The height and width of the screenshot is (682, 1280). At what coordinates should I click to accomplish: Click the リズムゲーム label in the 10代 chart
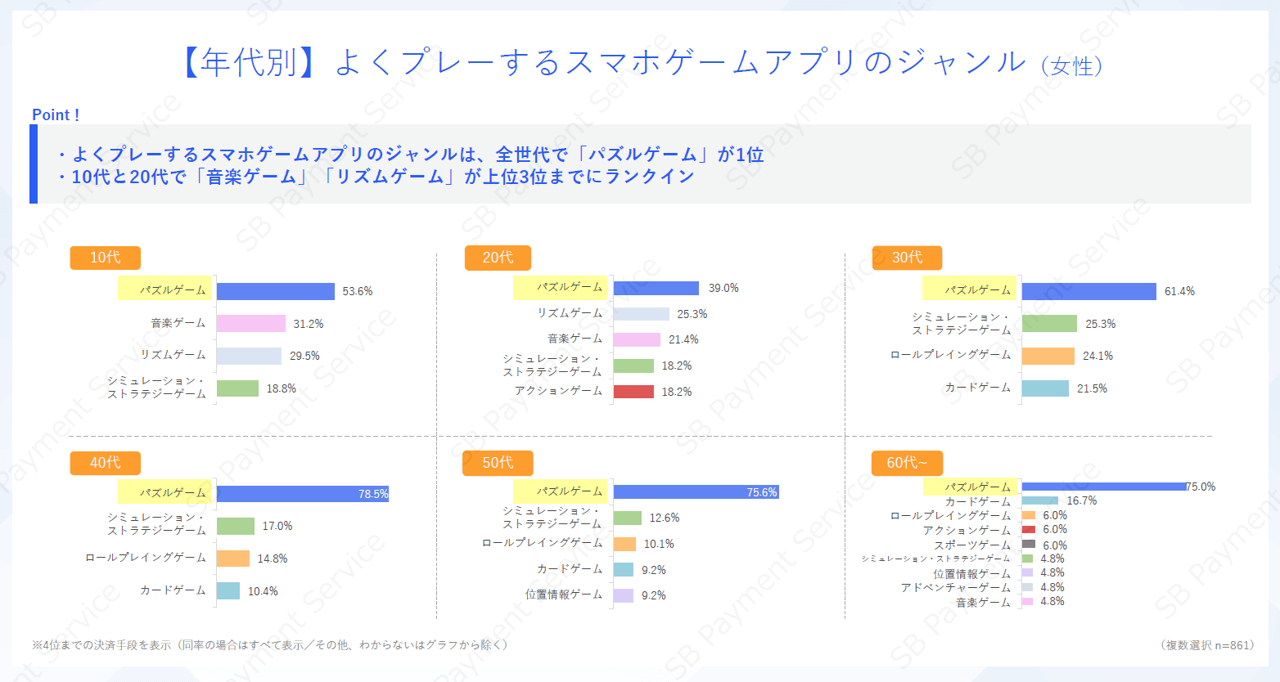pos(173,355)
